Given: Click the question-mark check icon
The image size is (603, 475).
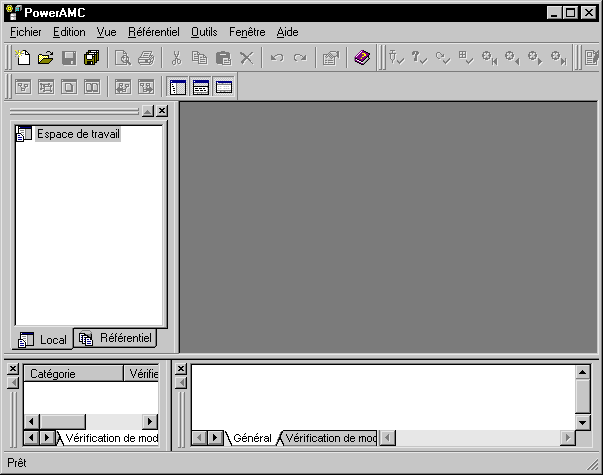Looking at the screenshot, I should (x=419, y=58).
